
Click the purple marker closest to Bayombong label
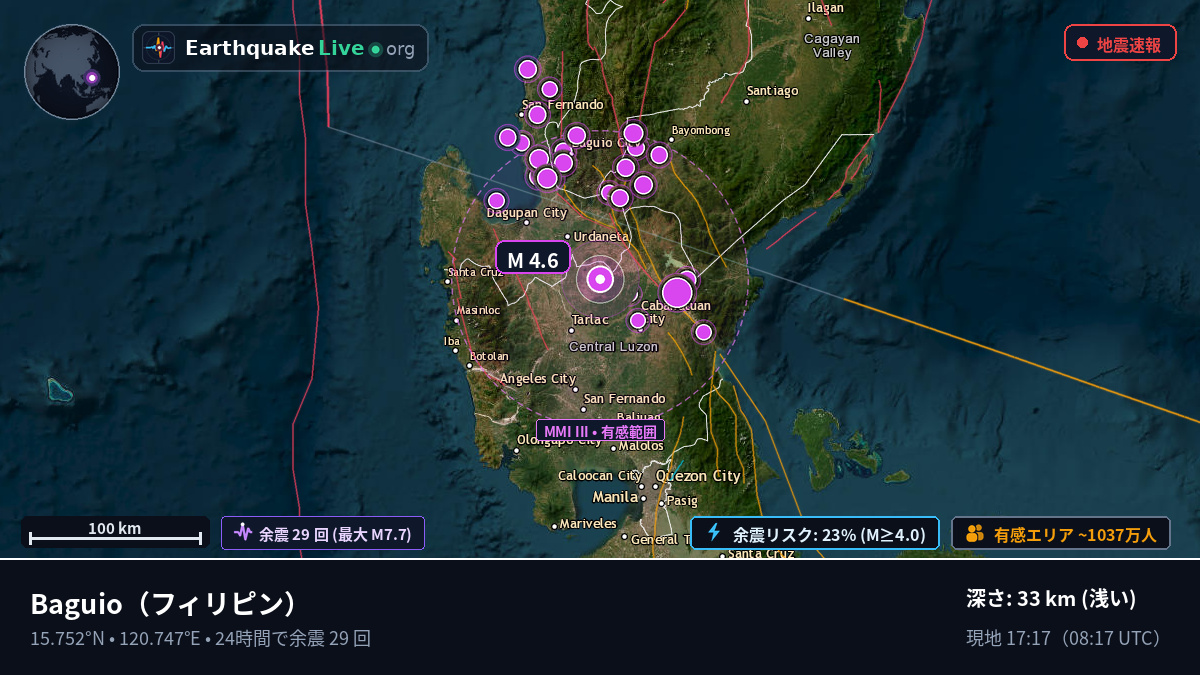point(659,154)
